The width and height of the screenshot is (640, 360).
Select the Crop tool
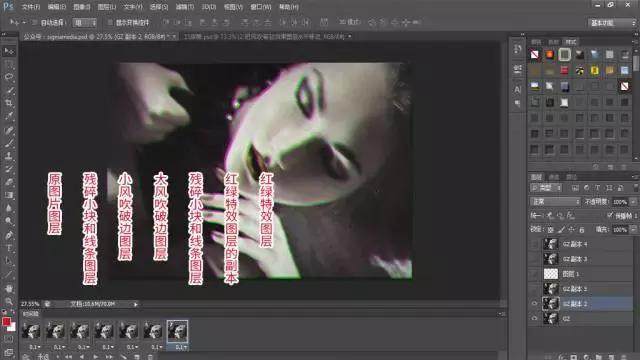coord(9,103)
